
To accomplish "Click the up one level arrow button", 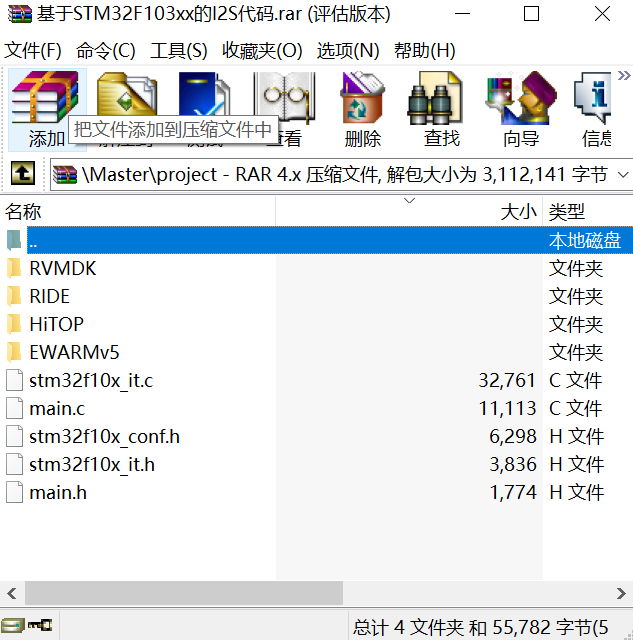I will tap(23, 173).
